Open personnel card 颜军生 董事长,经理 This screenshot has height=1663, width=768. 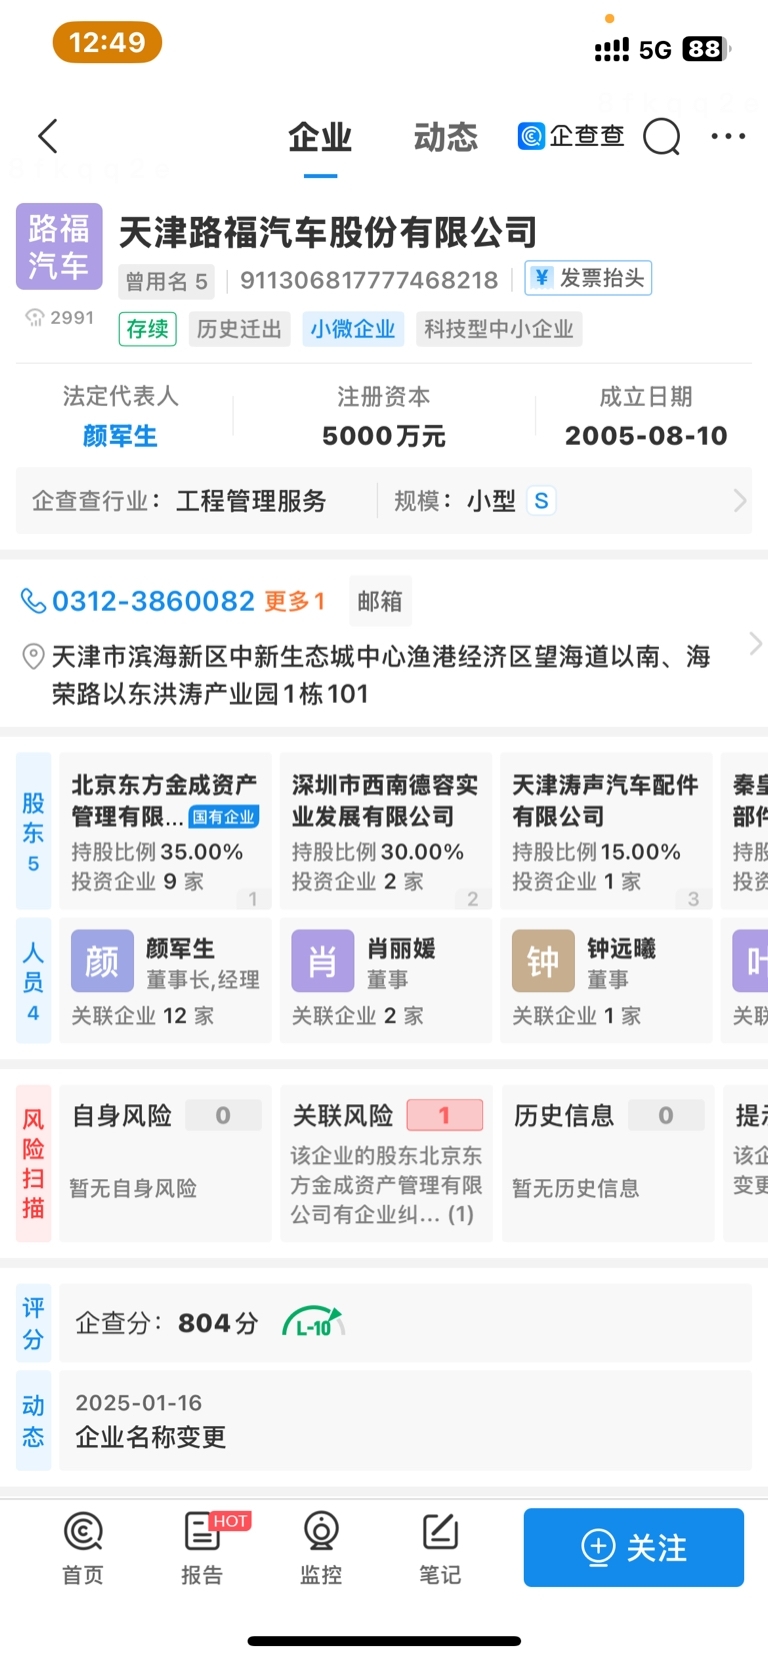[x=166, y=981]
